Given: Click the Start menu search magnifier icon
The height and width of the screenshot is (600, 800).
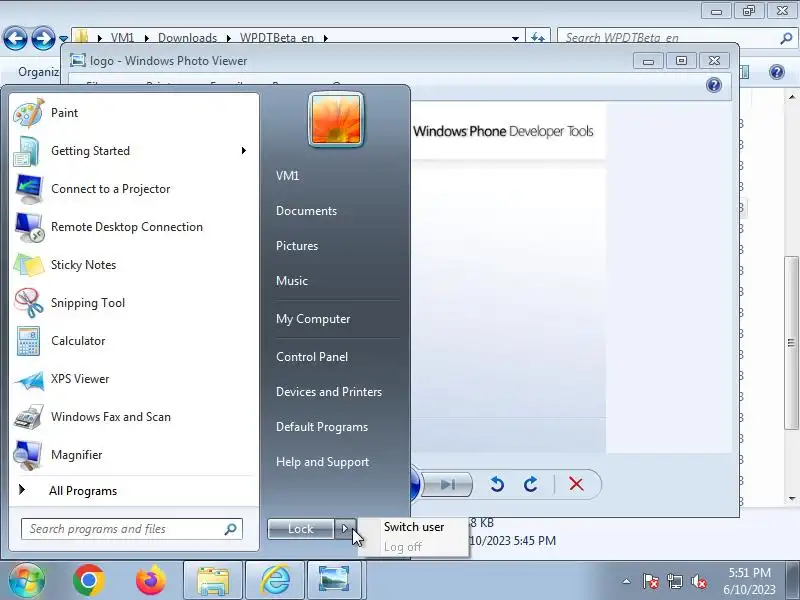Looking at the screenshot, I should click(x=231, y=529).
